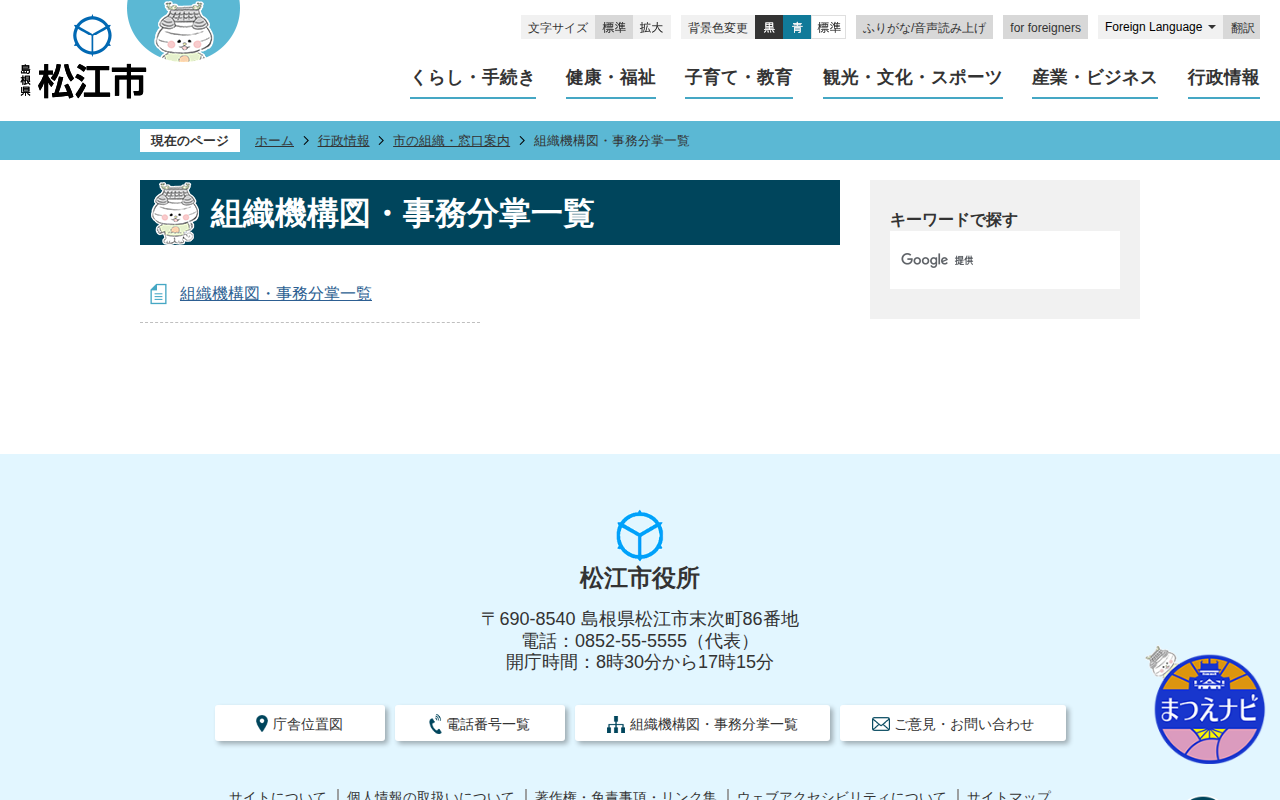The image size is (1280, 800).
Task: Click the キーワードで探す heading
Action: coord(954,220)
